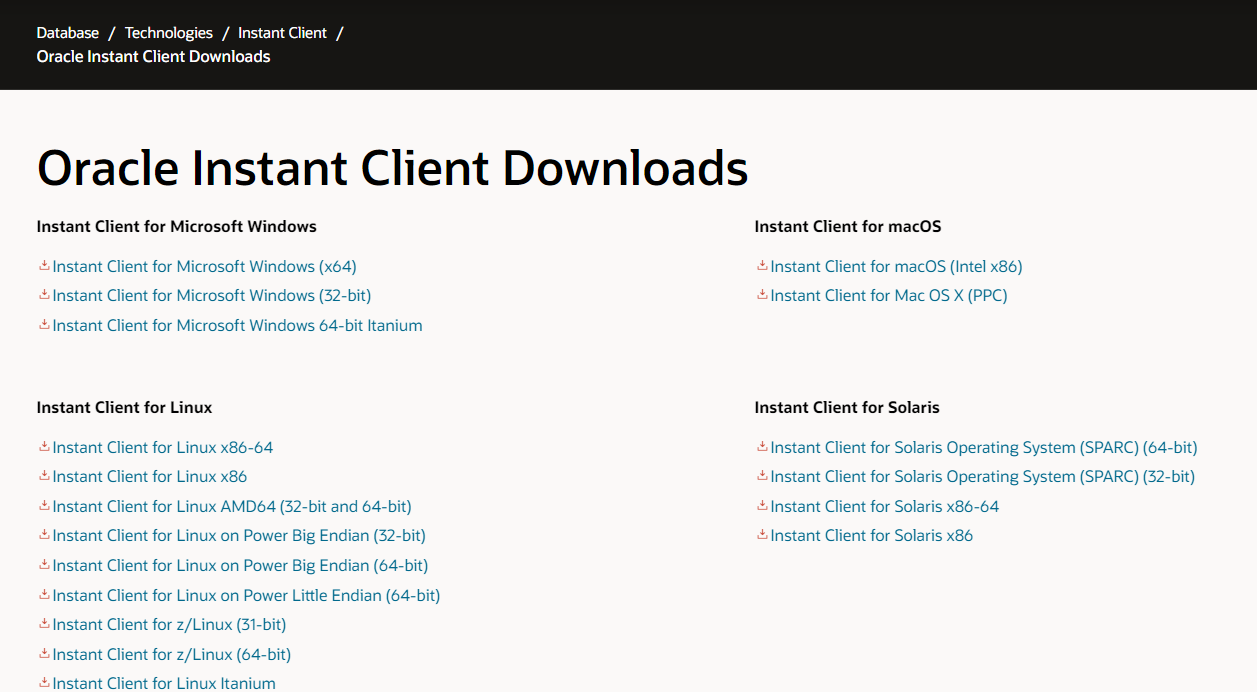The height and width of the screenshot is (692, 1257).
Task: Click download icon beside Solaris SPARC (32-bit) link
Action: pyautogui.click(x=762, y=476)
